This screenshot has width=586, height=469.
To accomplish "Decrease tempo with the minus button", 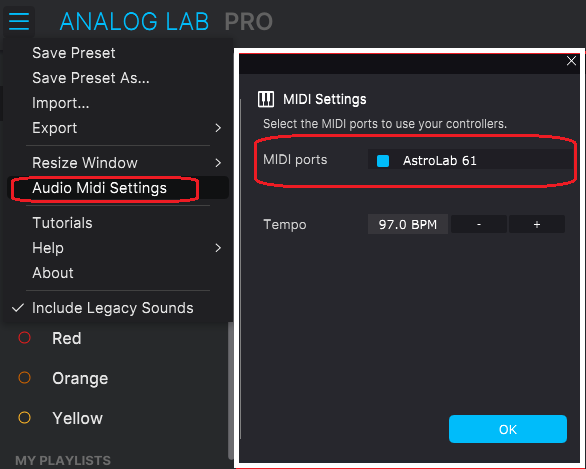I will tap(479, 224).
